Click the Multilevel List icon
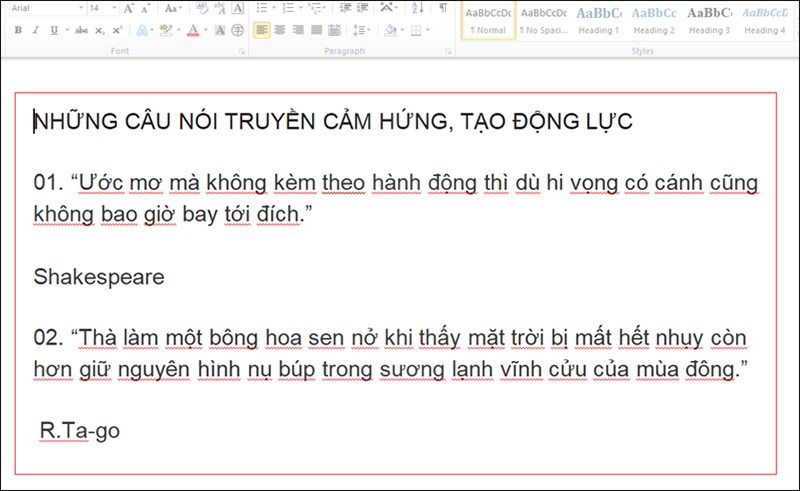 tap(315, 8)
